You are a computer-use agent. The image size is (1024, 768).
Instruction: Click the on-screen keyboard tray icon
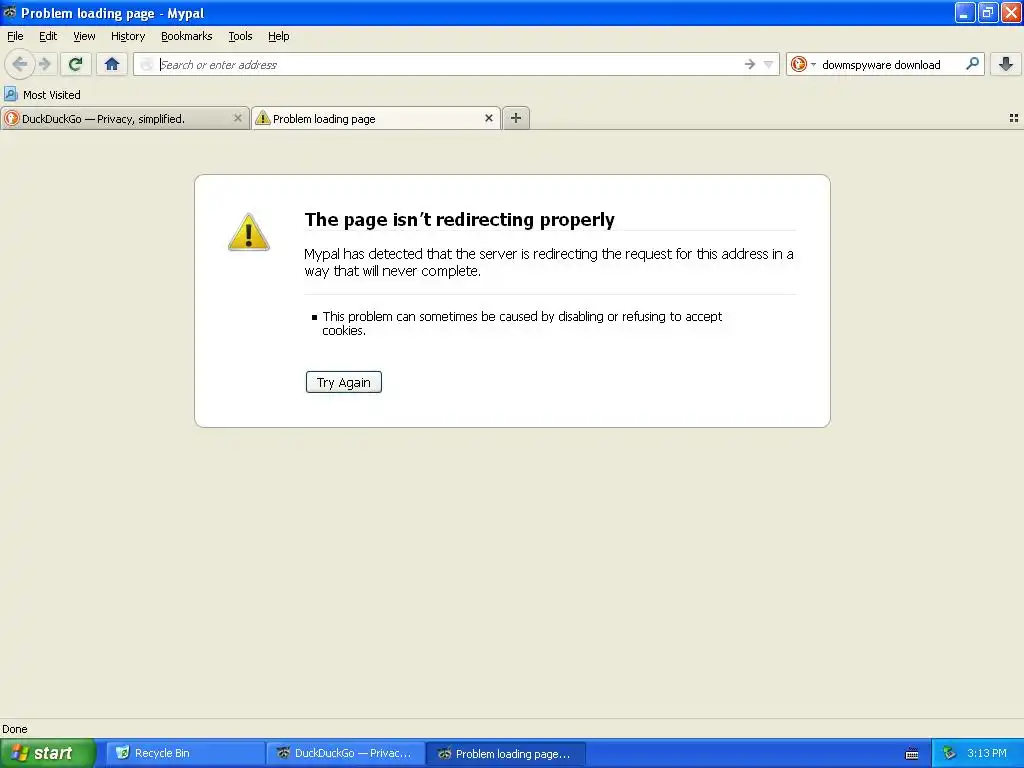[912, 754]
